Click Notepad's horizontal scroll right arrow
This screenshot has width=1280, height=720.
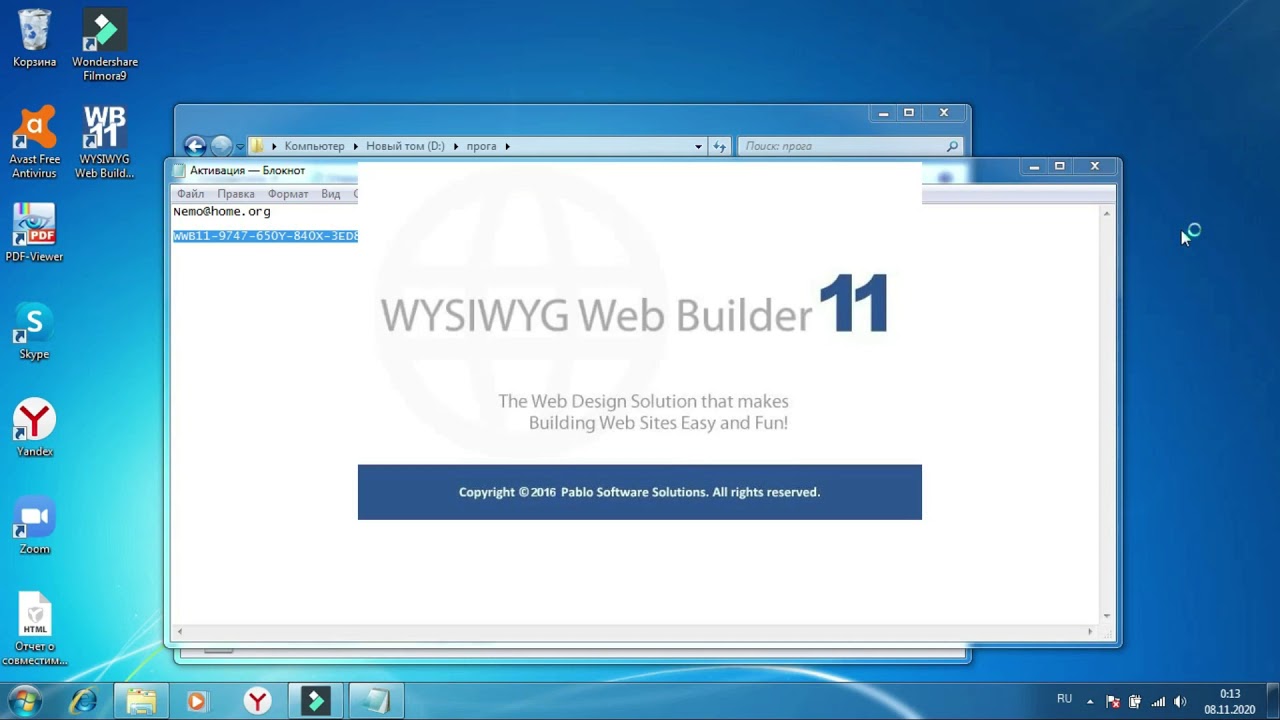point(1090,631)
